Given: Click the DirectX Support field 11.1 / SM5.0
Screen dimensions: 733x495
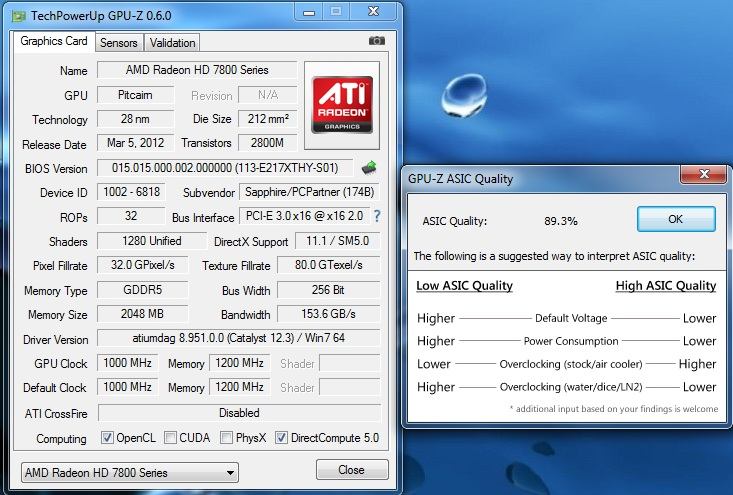Looking at the screenshot, I should [338, 241].
